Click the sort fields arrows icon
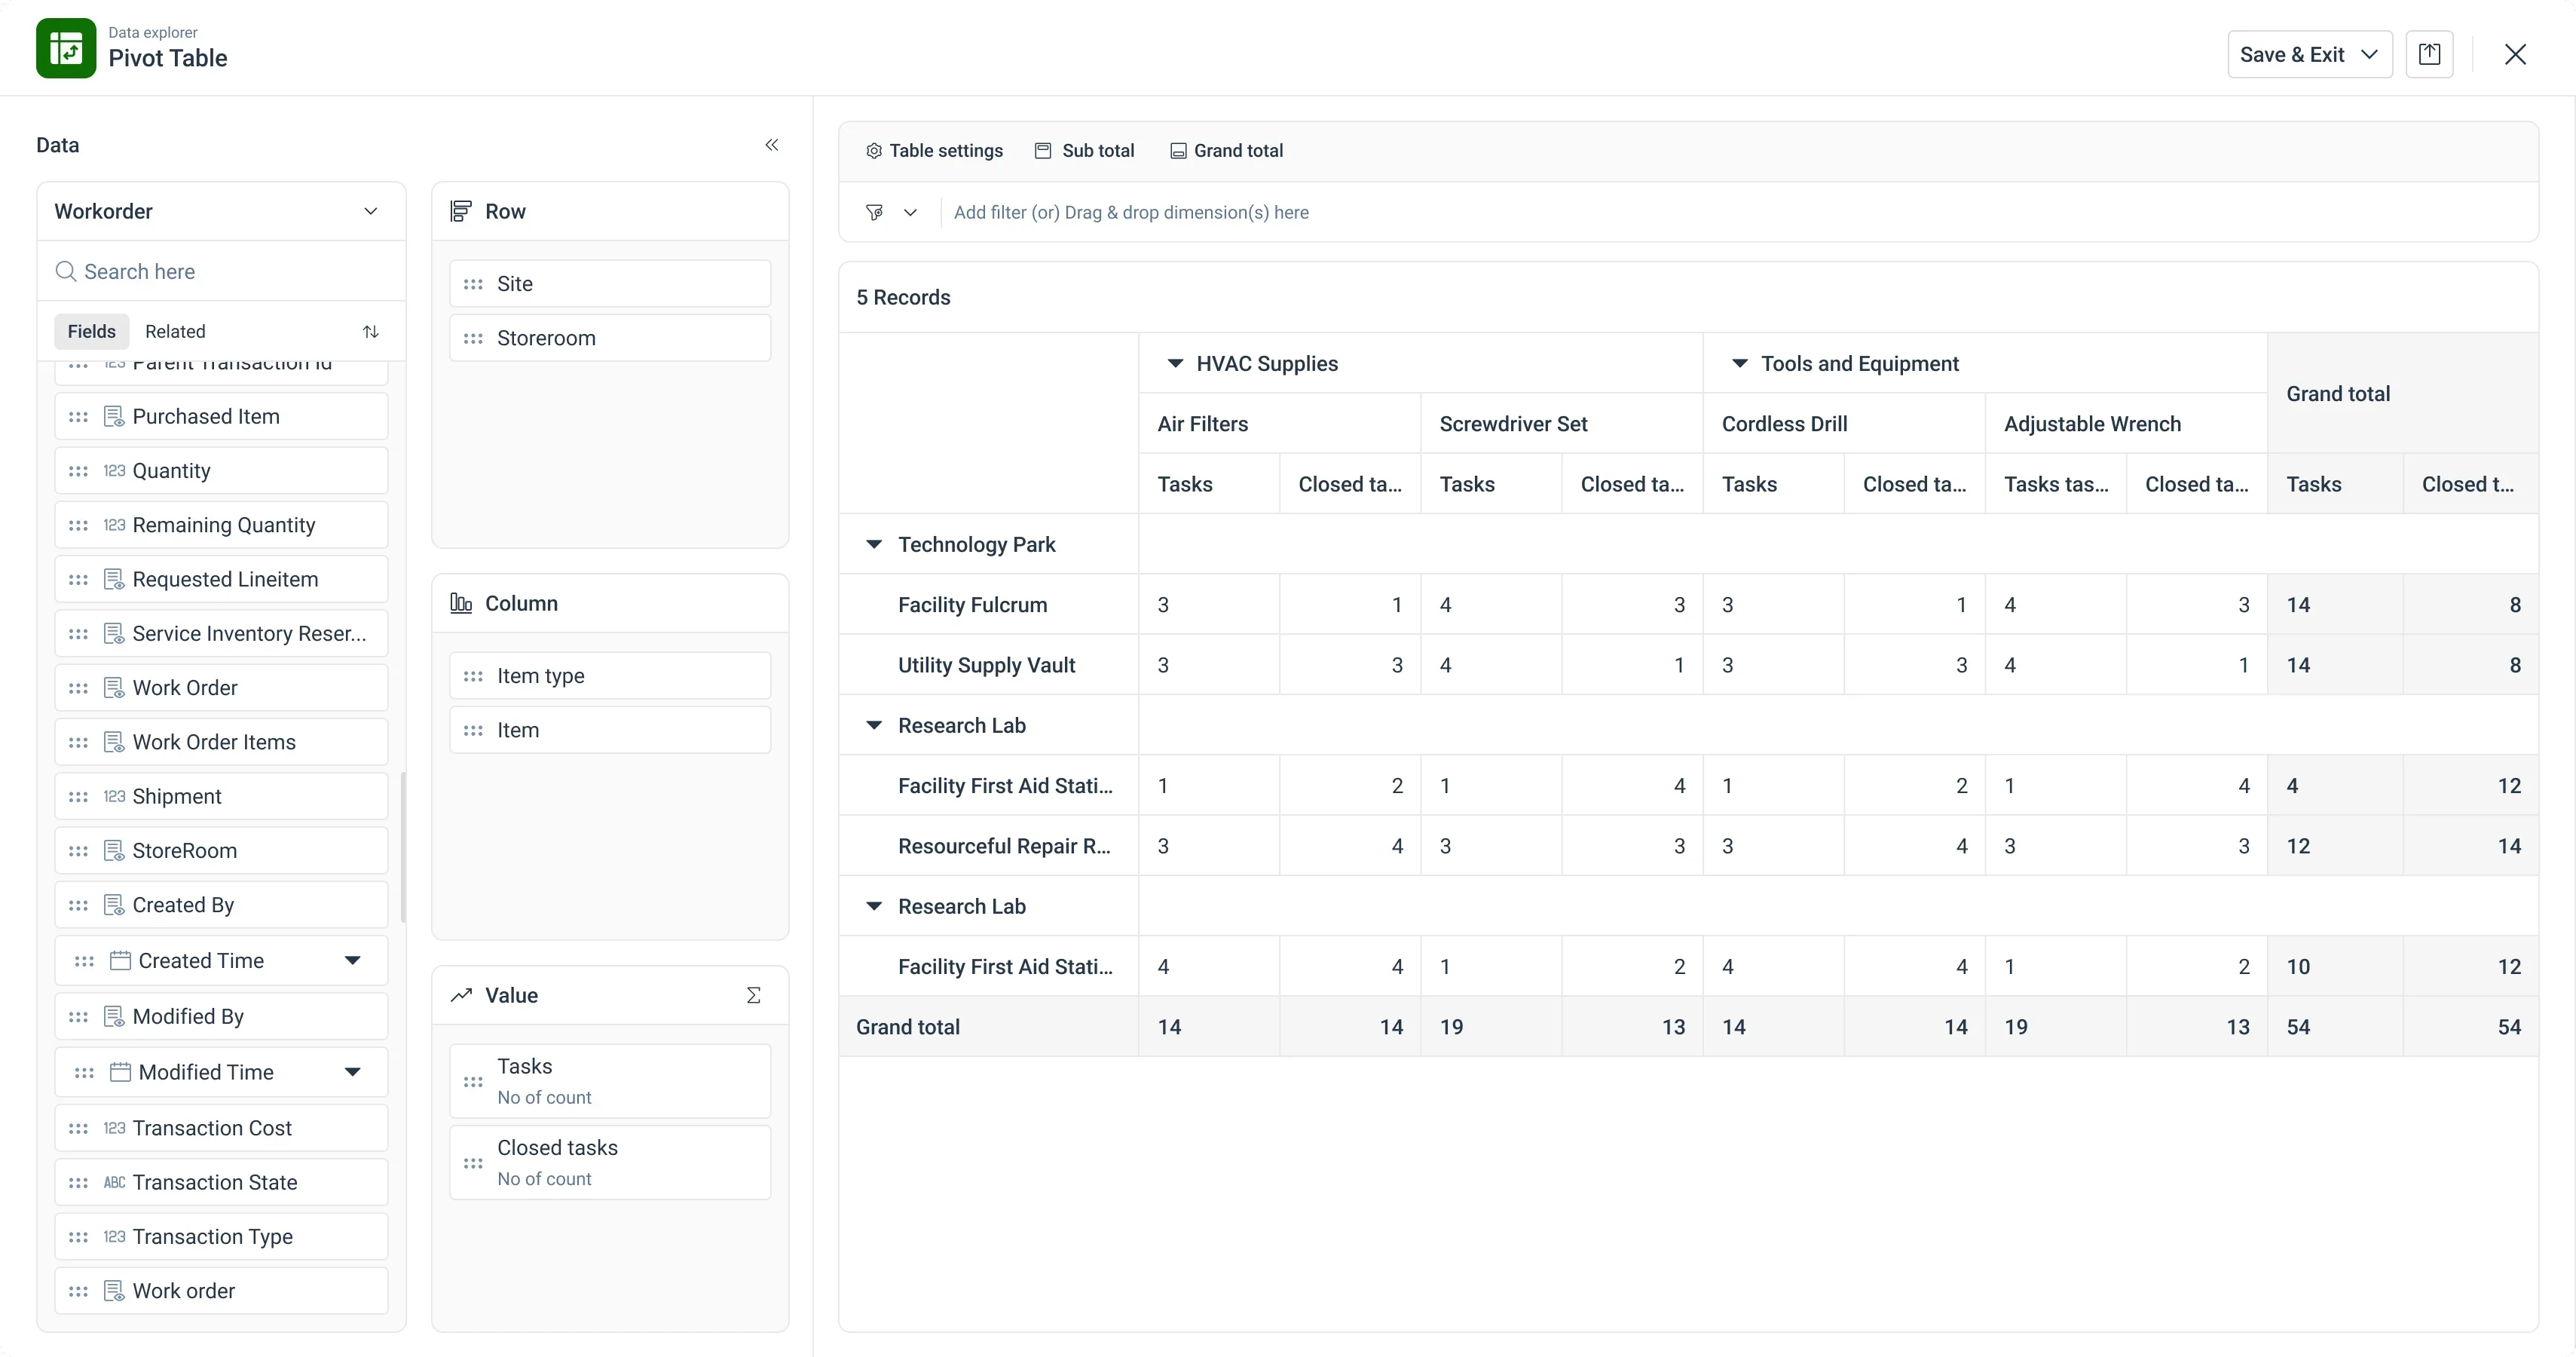Viewport: 2576px width, 1357px height. [x=371, y=331]
